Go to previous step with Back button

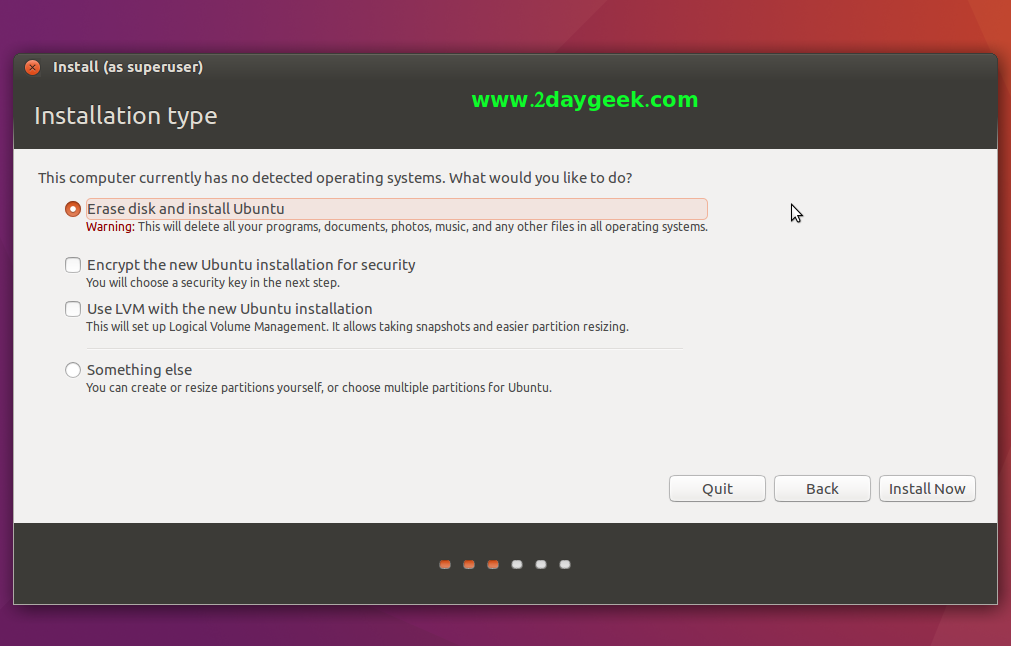pyautogui.click(x=822, y=489)
